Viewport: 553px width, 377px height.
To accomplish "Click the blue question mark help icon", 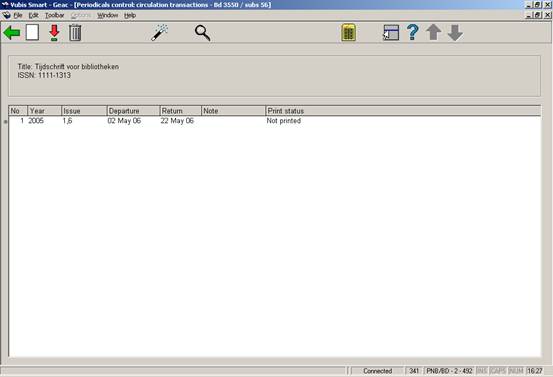I will 412,32.
